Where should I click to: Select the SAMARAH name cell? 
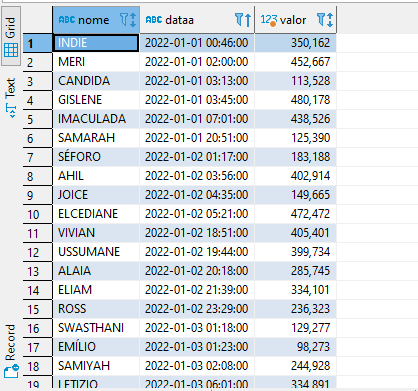tap(96, 138)
